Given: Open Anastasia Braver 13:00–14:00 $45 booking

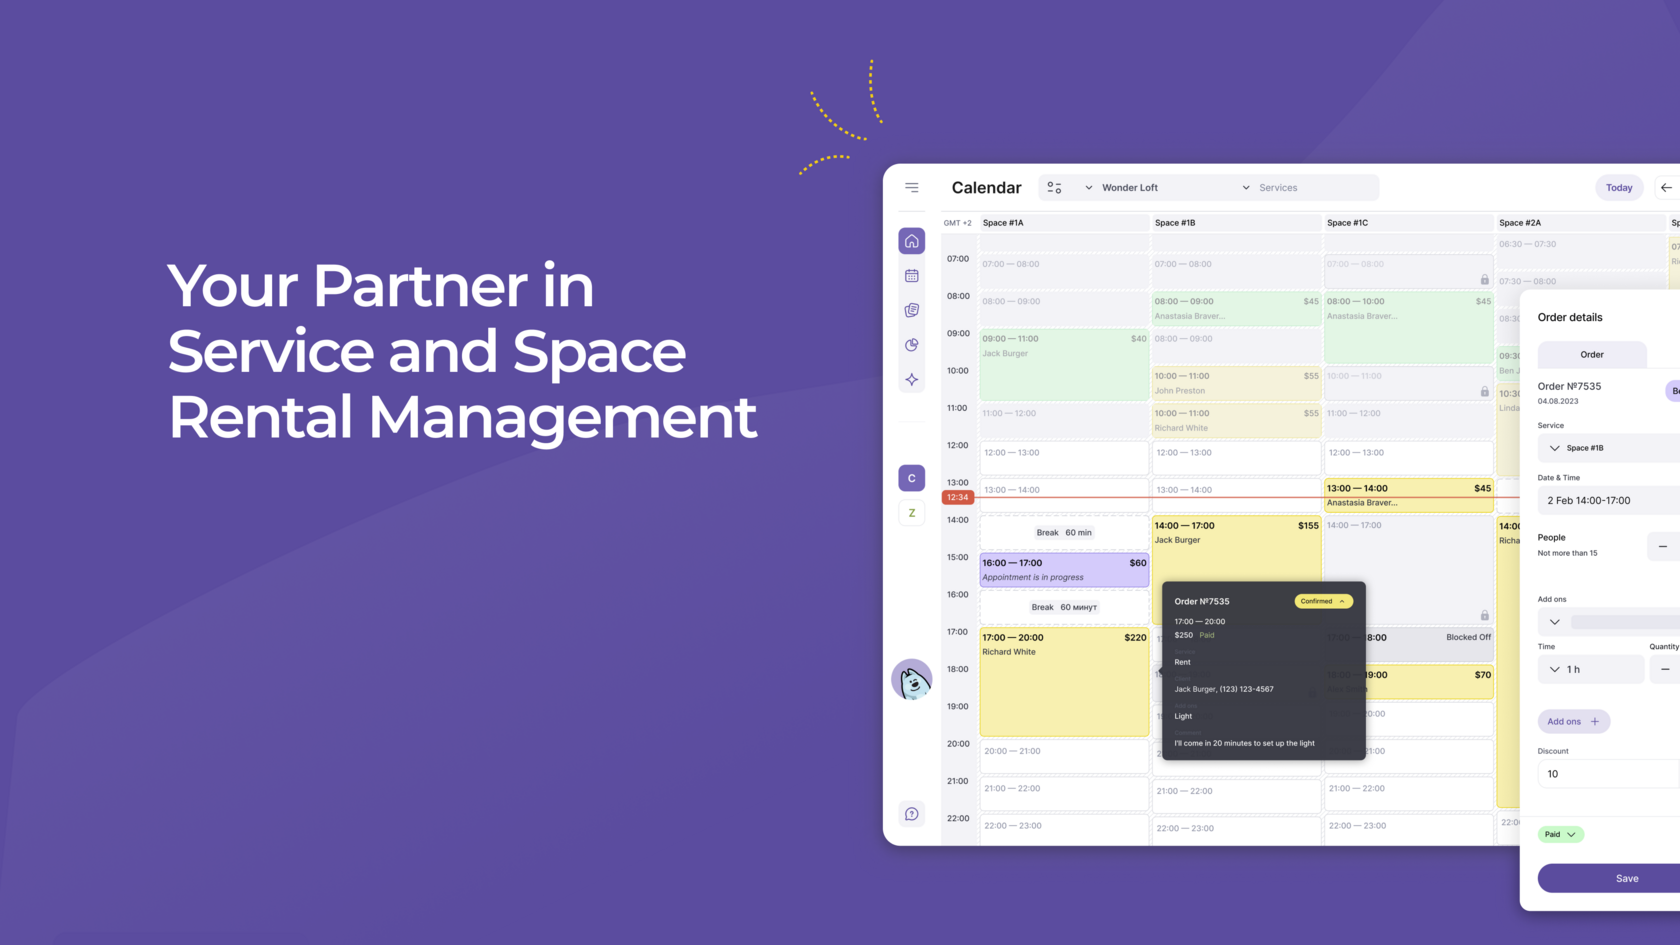Looking at the screenshot, I should click(x=1408, y=495).
